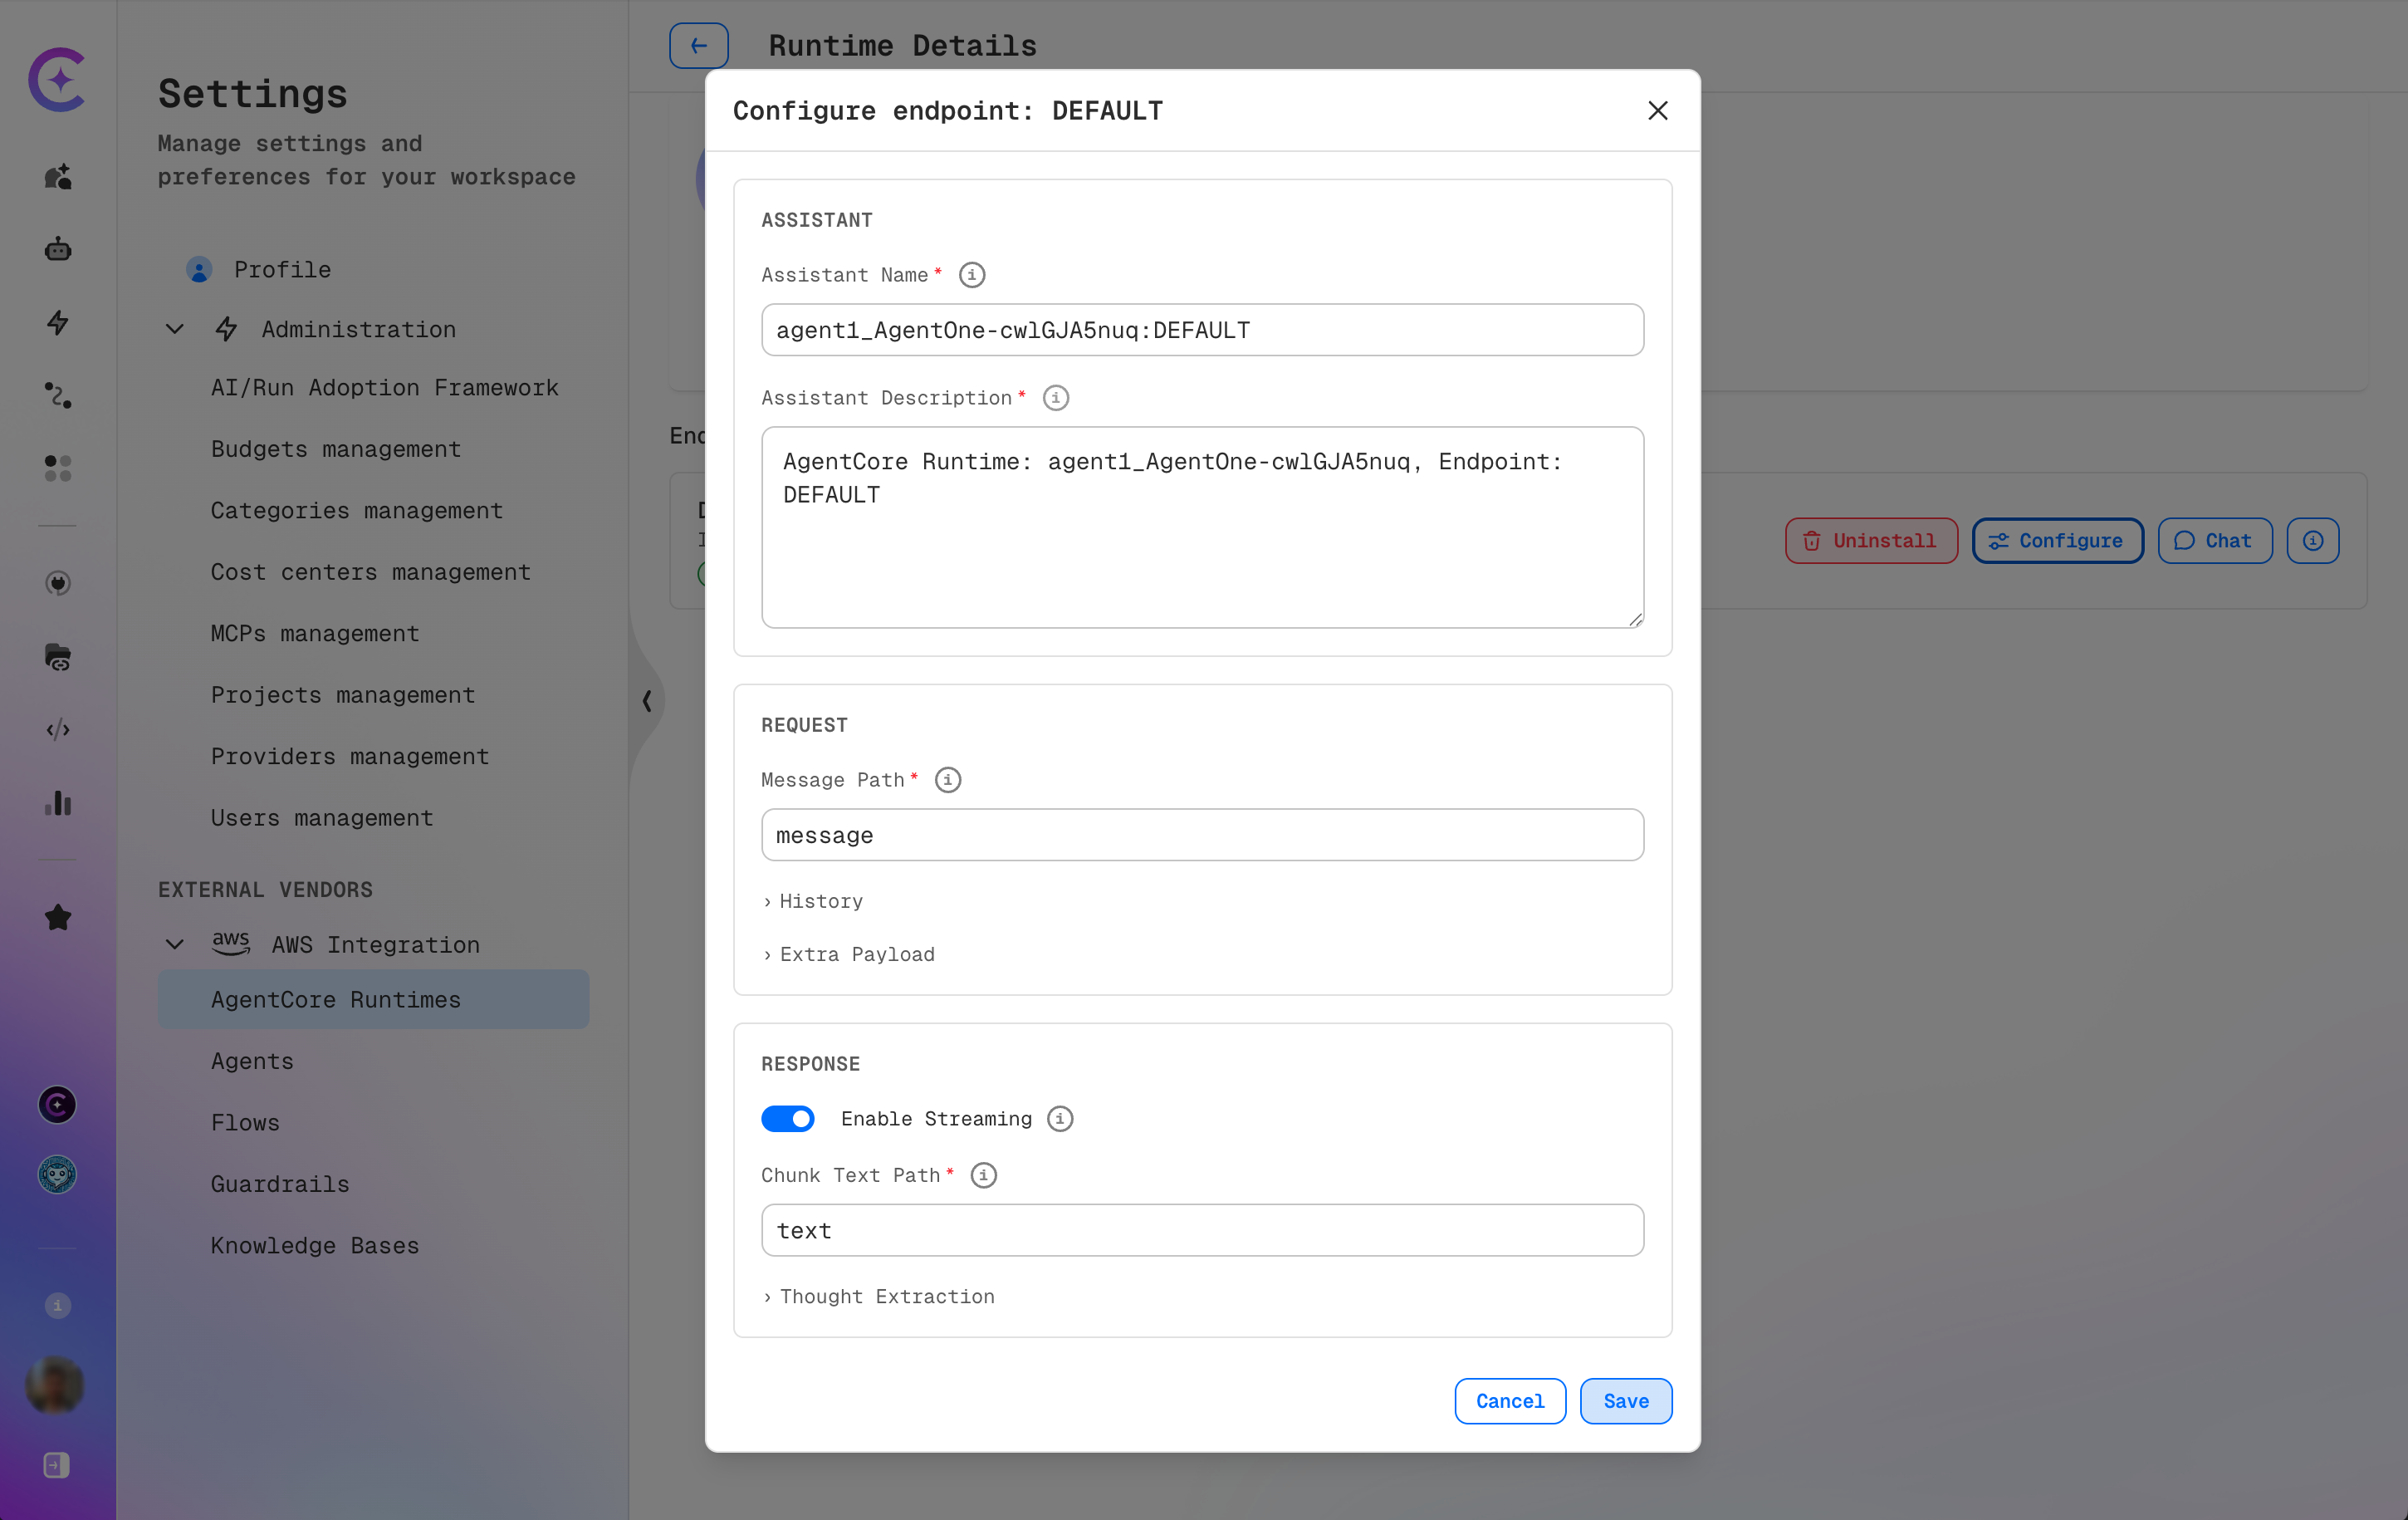Show info for Assistant Description field
This screenshot has height=1520, width=2408.
point(1056,398)
